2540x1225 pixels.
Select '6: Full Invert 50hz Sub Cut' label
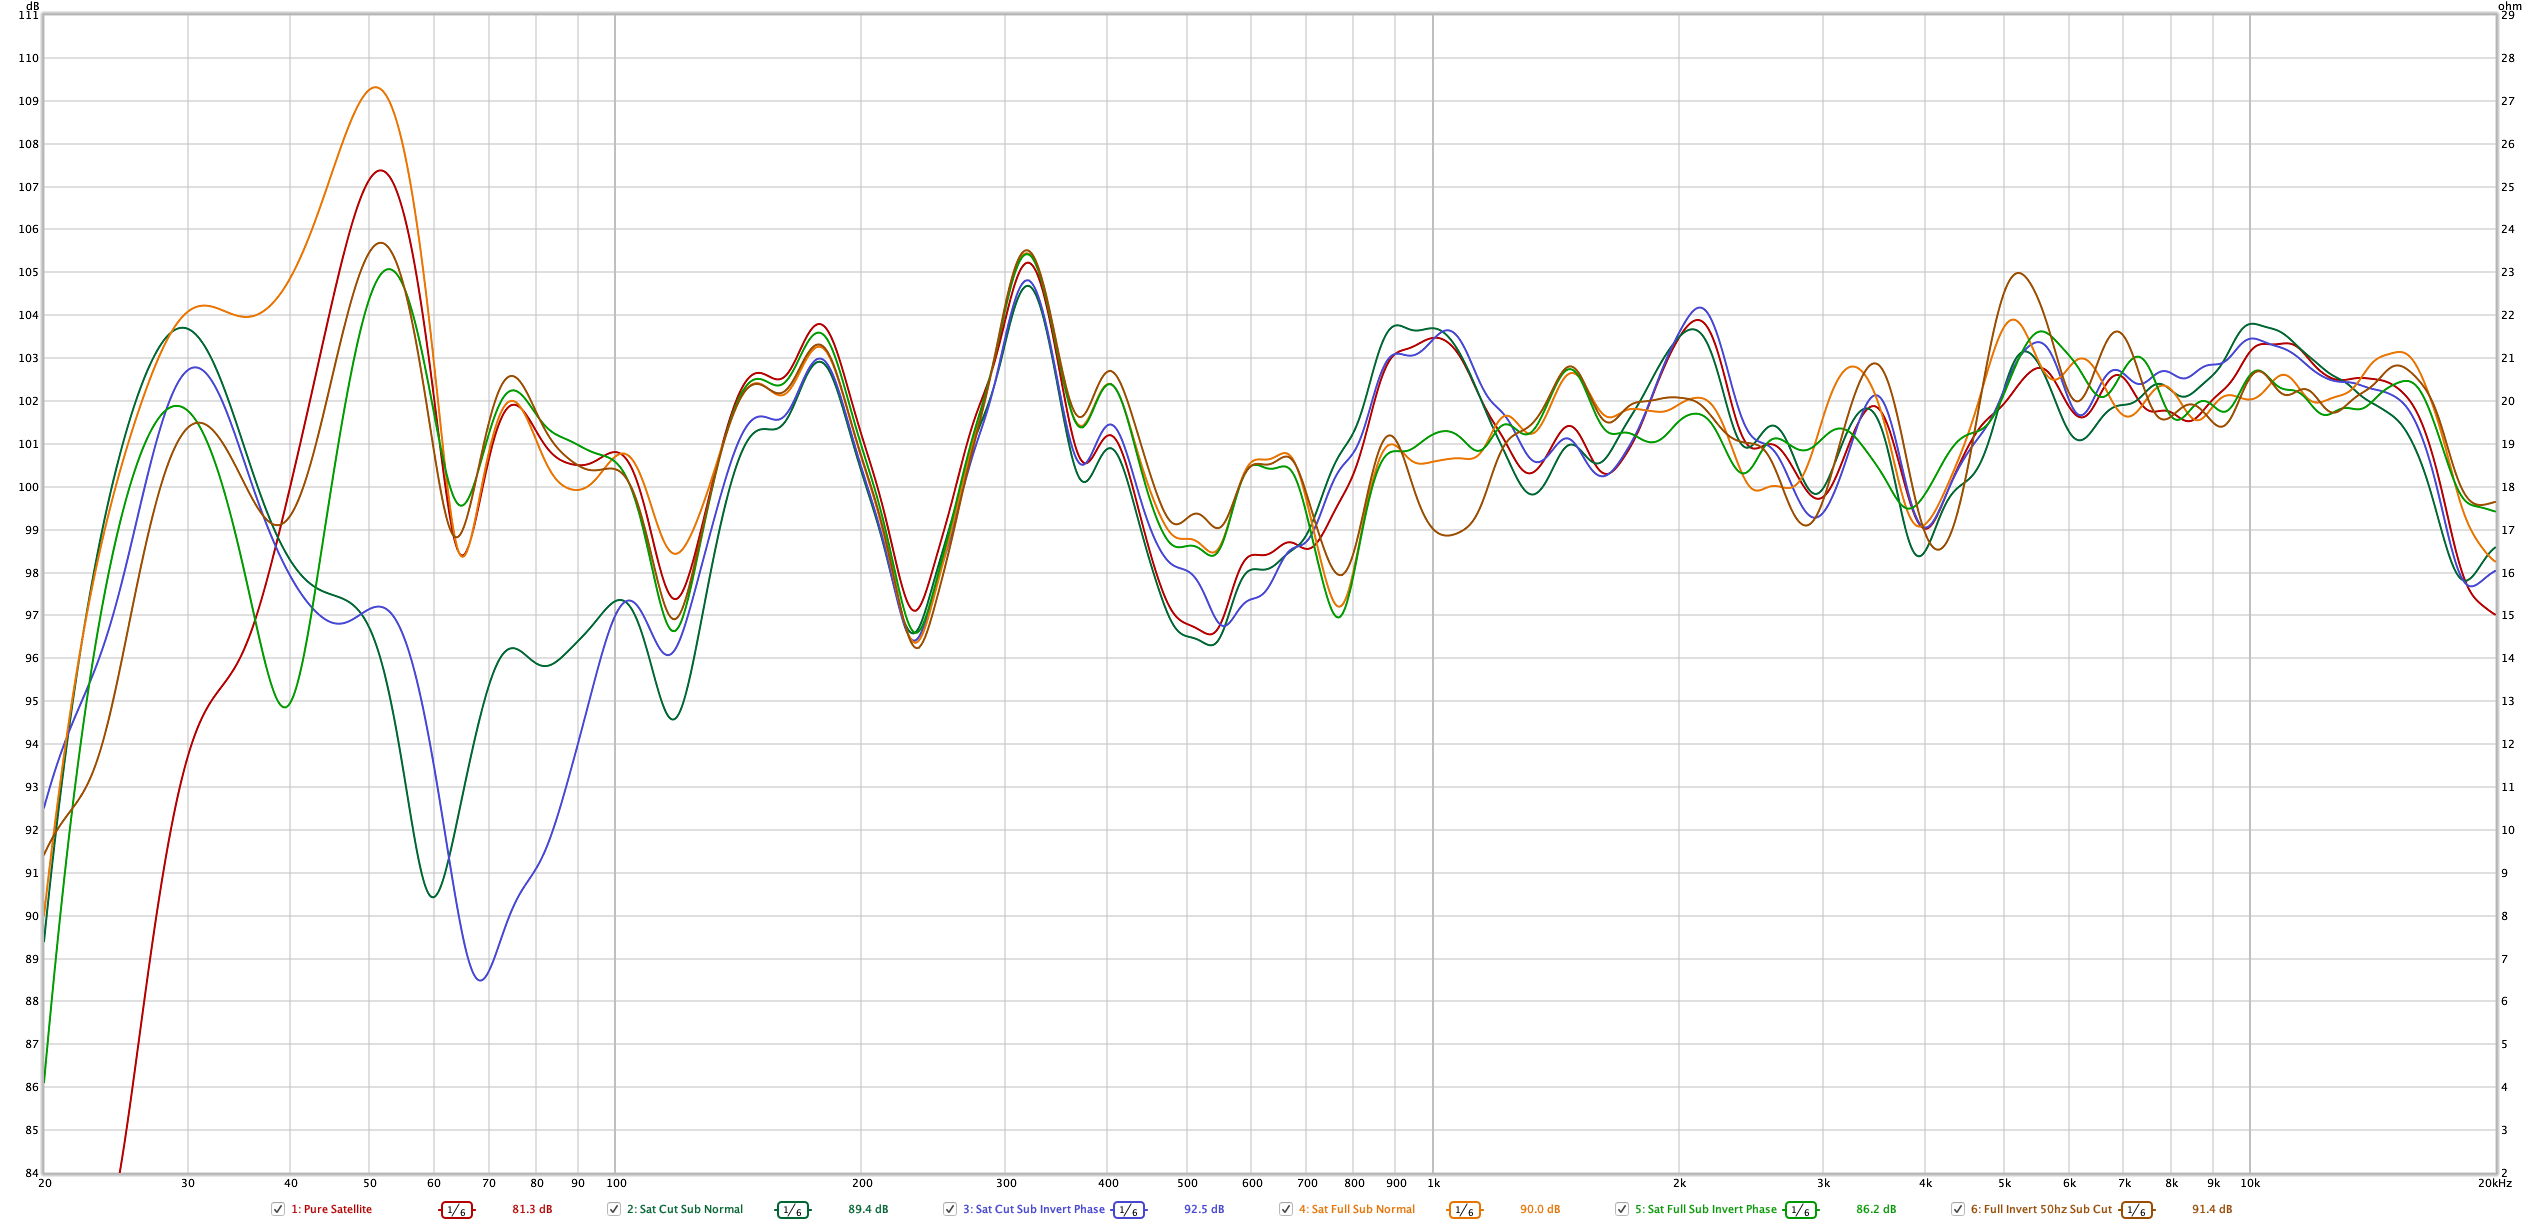pos(2041,1209)
